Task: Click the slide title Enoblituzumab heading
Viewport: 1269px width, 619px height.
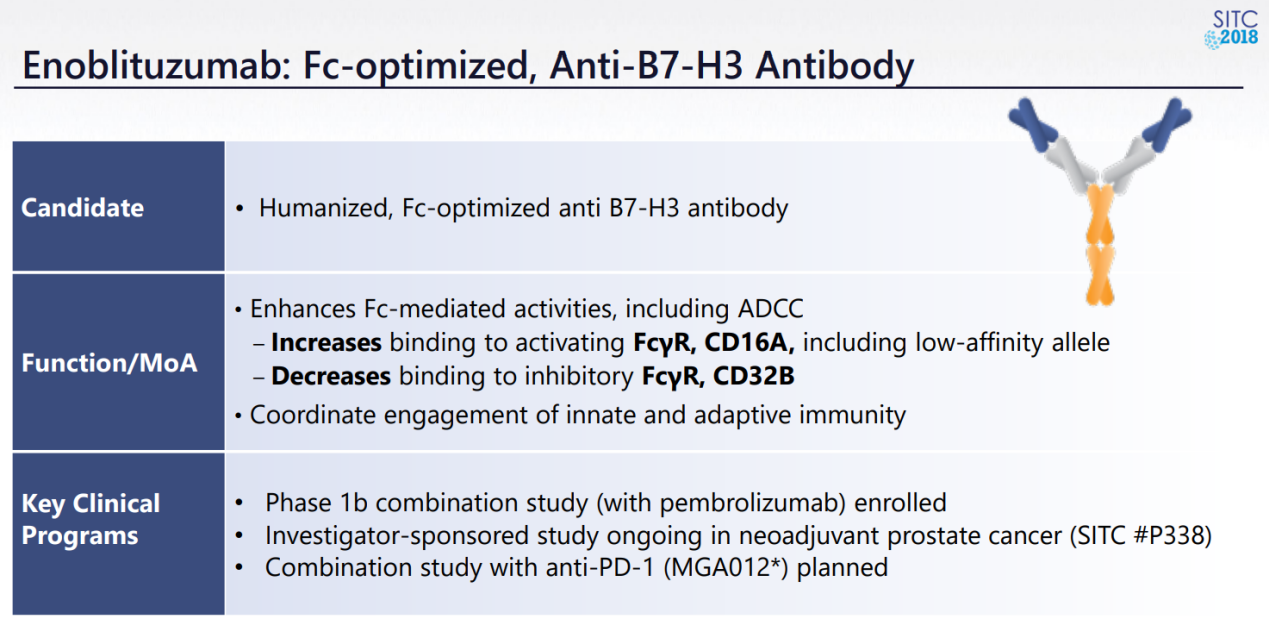Action: coord(468,66)
